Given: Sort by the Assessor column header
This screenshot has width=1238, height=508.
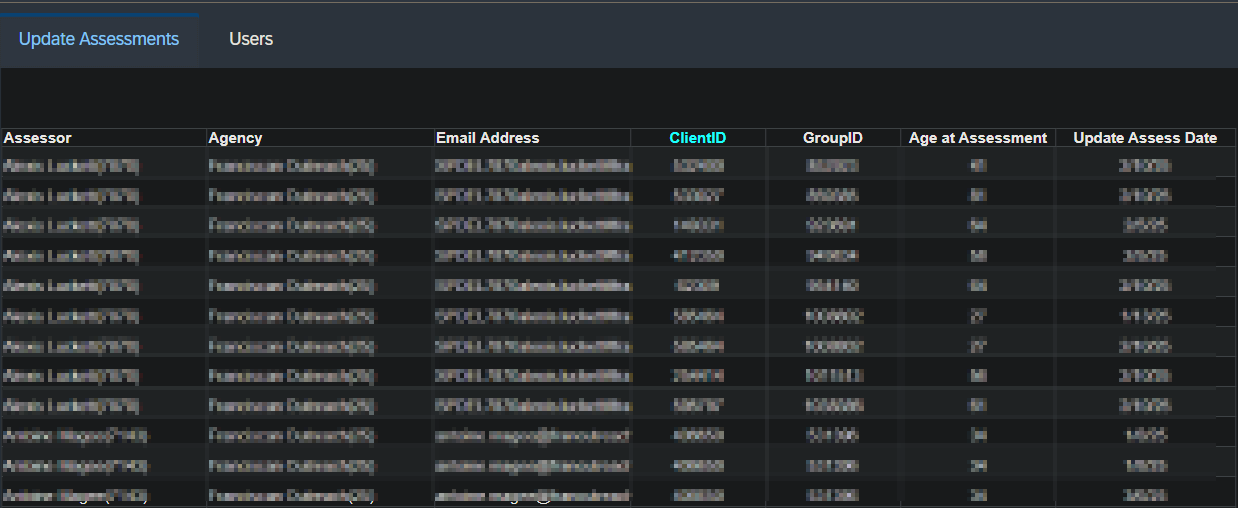Looking at the screenshot, I should coord(38,138).
